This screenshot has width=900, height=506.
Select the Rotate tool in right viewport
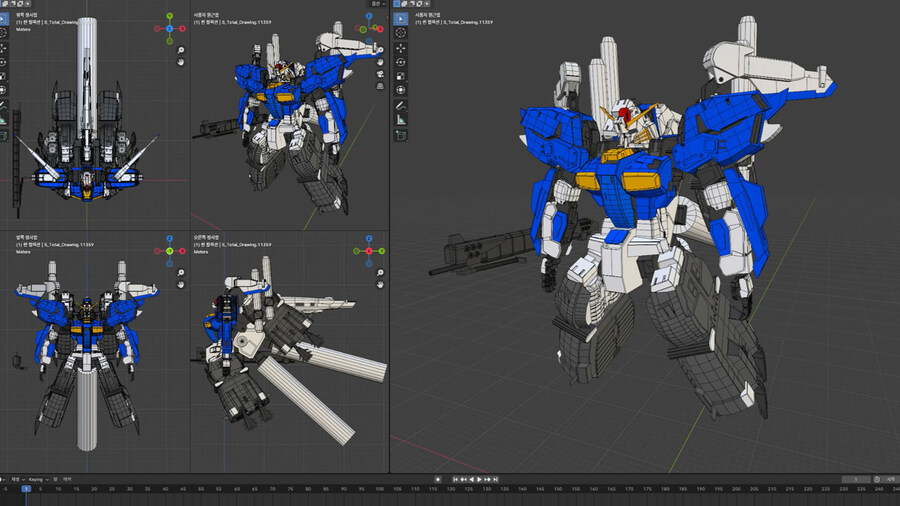point(401,62)
